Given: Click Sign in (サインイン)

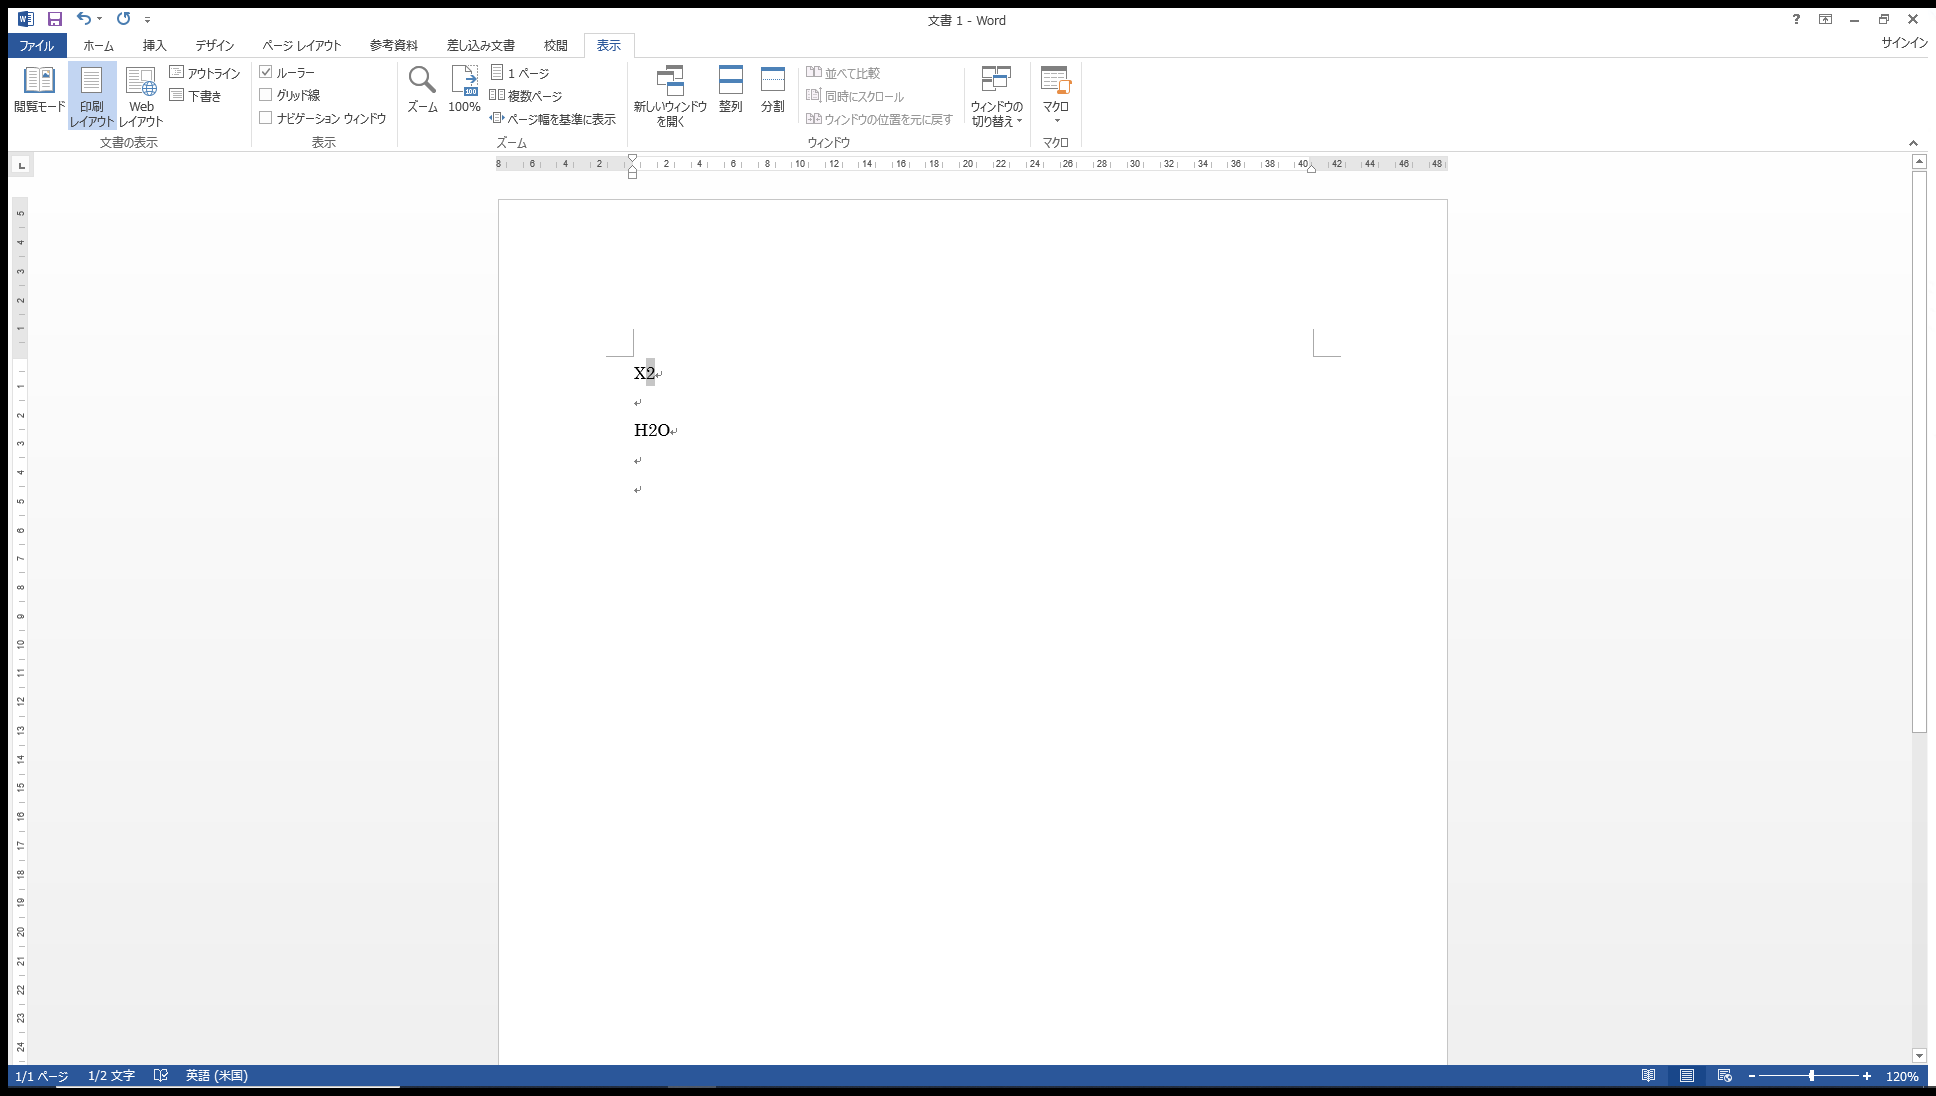Looking at the screenshot, I should pyautogui.click(x=1904, y=43).
